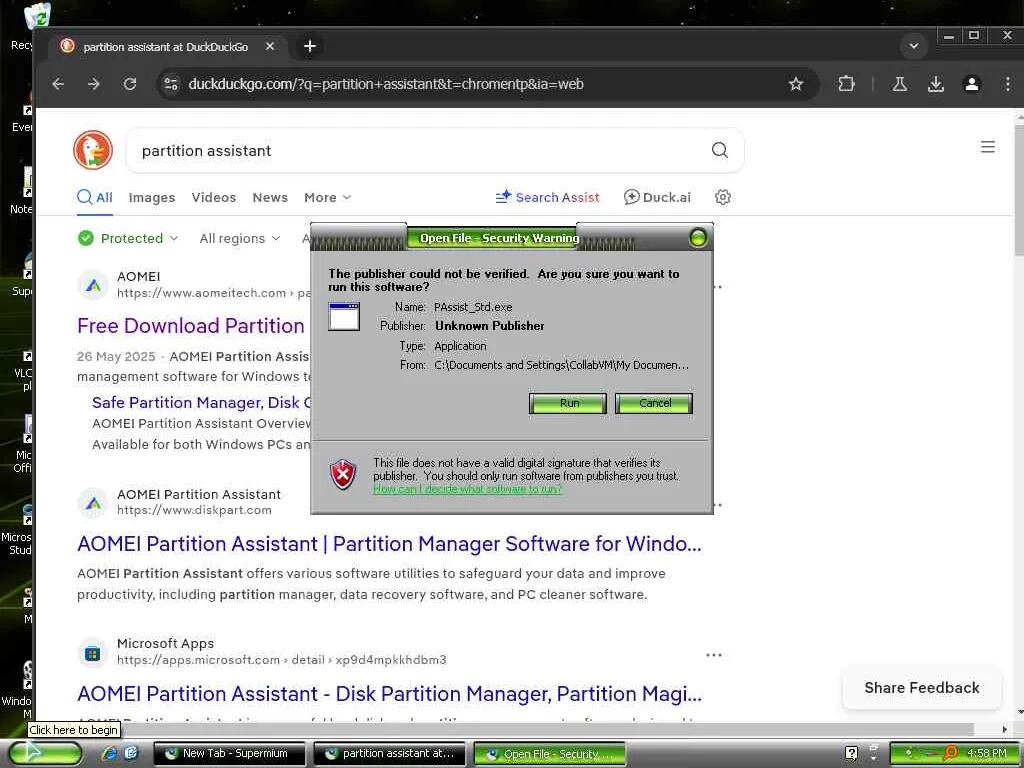Image resolution: width=1024 pixels, height=768 pixels.
Task: Click the Start button on taskbar
Action: coord(44,753)
